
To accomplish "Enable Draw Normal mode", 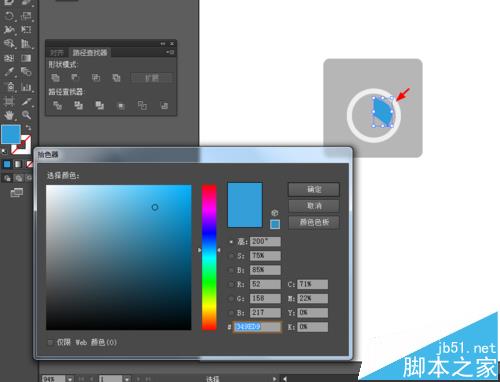I will click(7, 178).
